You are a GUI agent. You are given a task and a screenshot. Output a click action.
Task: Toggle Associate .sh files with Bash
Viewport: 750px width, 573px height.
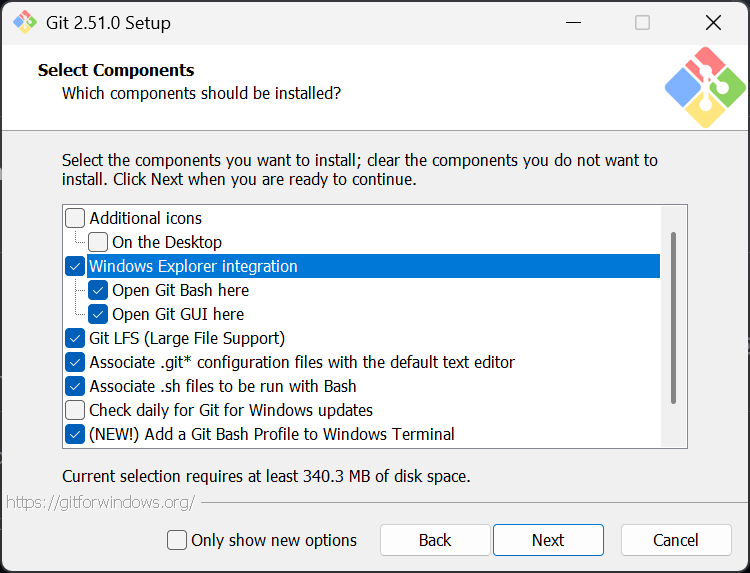(x=75, y=386)
